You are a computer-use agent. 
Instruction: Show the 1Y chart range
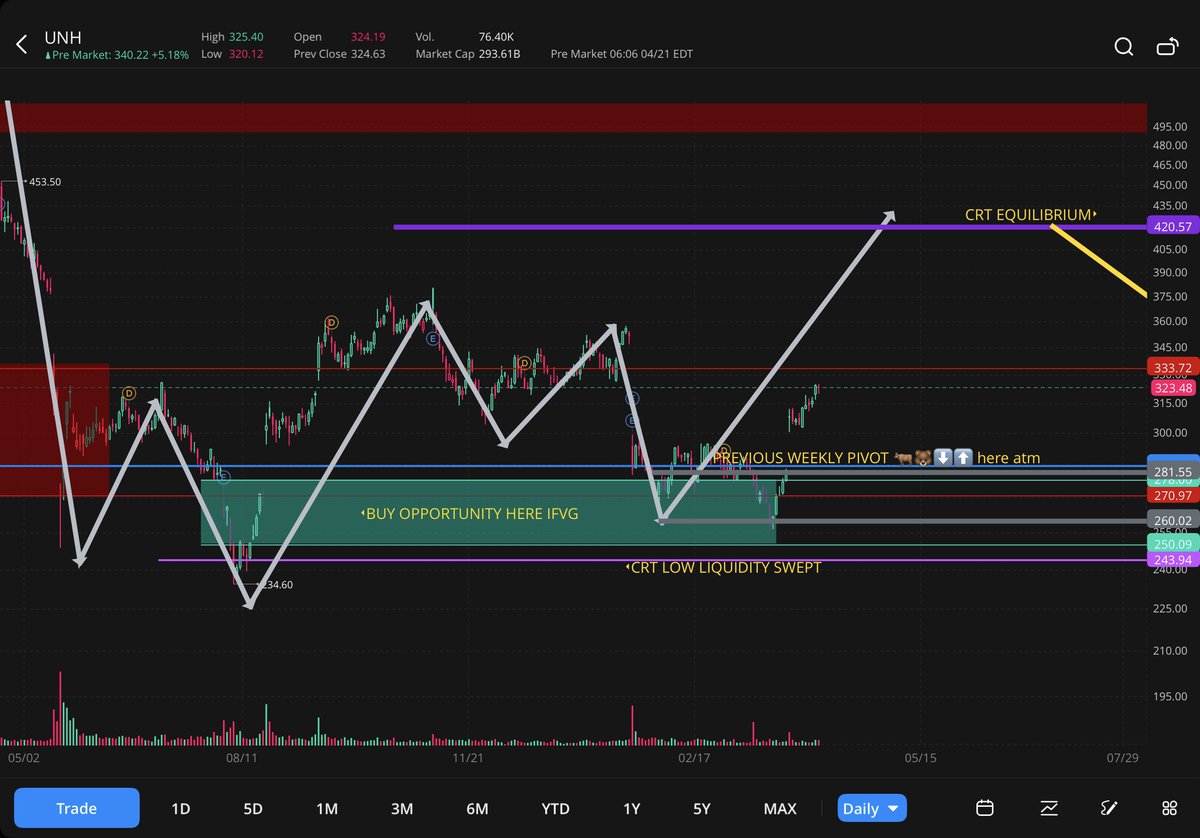(x=631, y=808)
